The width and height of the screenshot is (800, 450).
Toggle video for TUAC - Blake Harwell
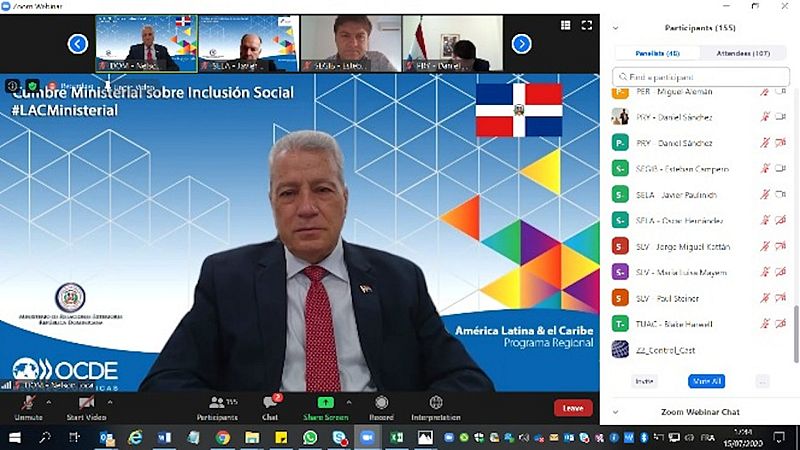click(x=780, y=323)
